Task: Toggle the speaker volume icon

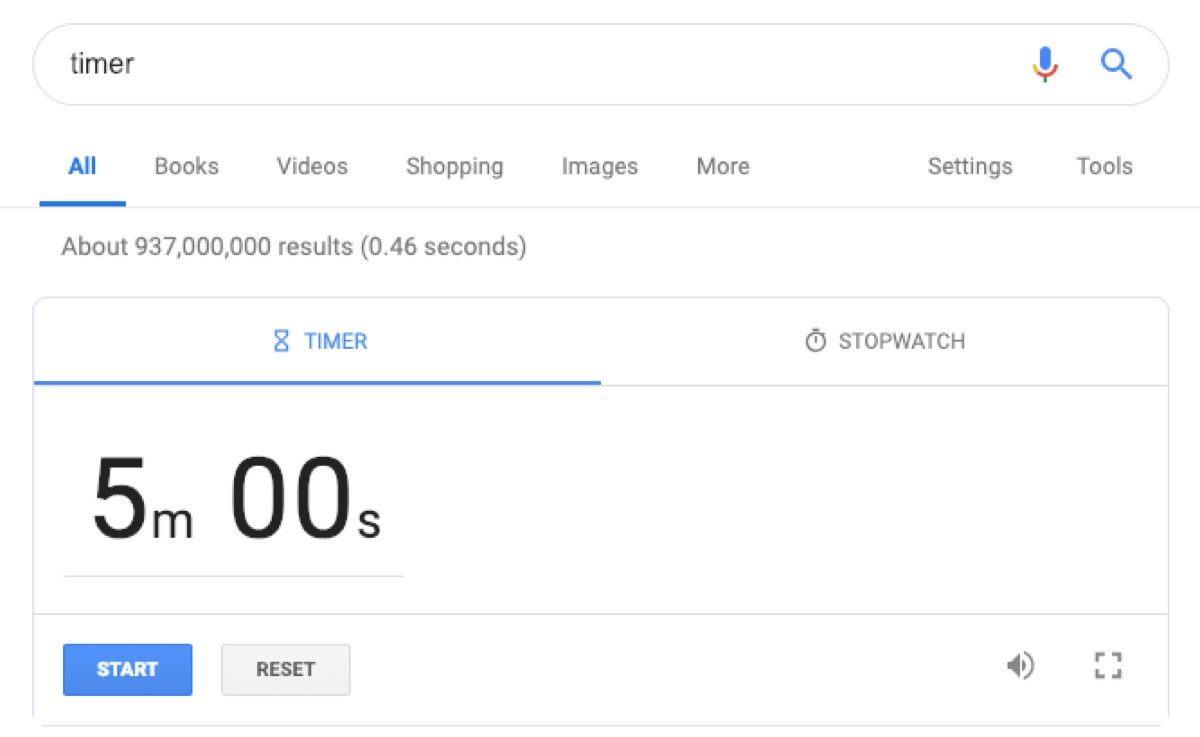Action: click(x=1021, y=665)
